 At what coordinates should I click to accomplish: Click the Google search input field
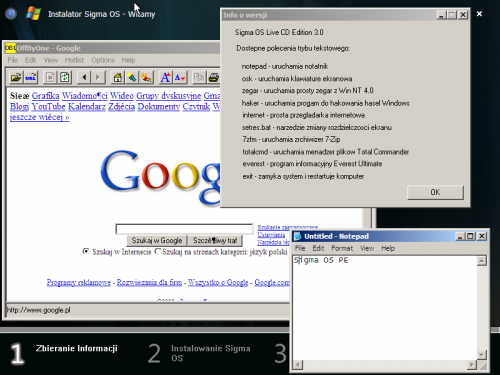pos(184,229)
